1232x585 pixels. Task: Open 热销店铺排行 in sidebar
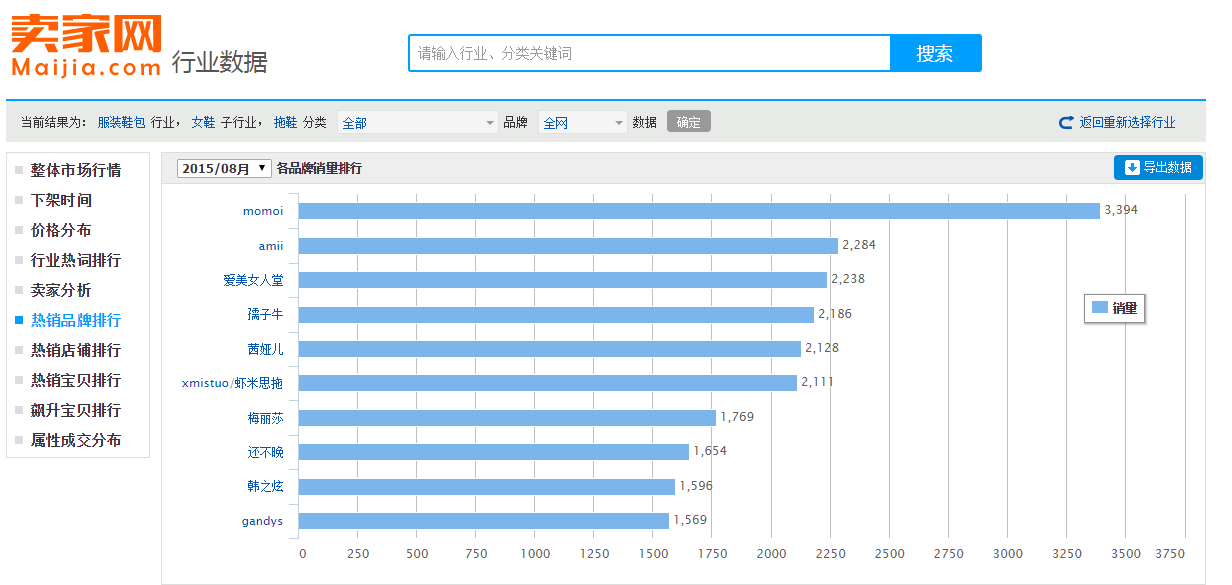[x=76, y=350]
